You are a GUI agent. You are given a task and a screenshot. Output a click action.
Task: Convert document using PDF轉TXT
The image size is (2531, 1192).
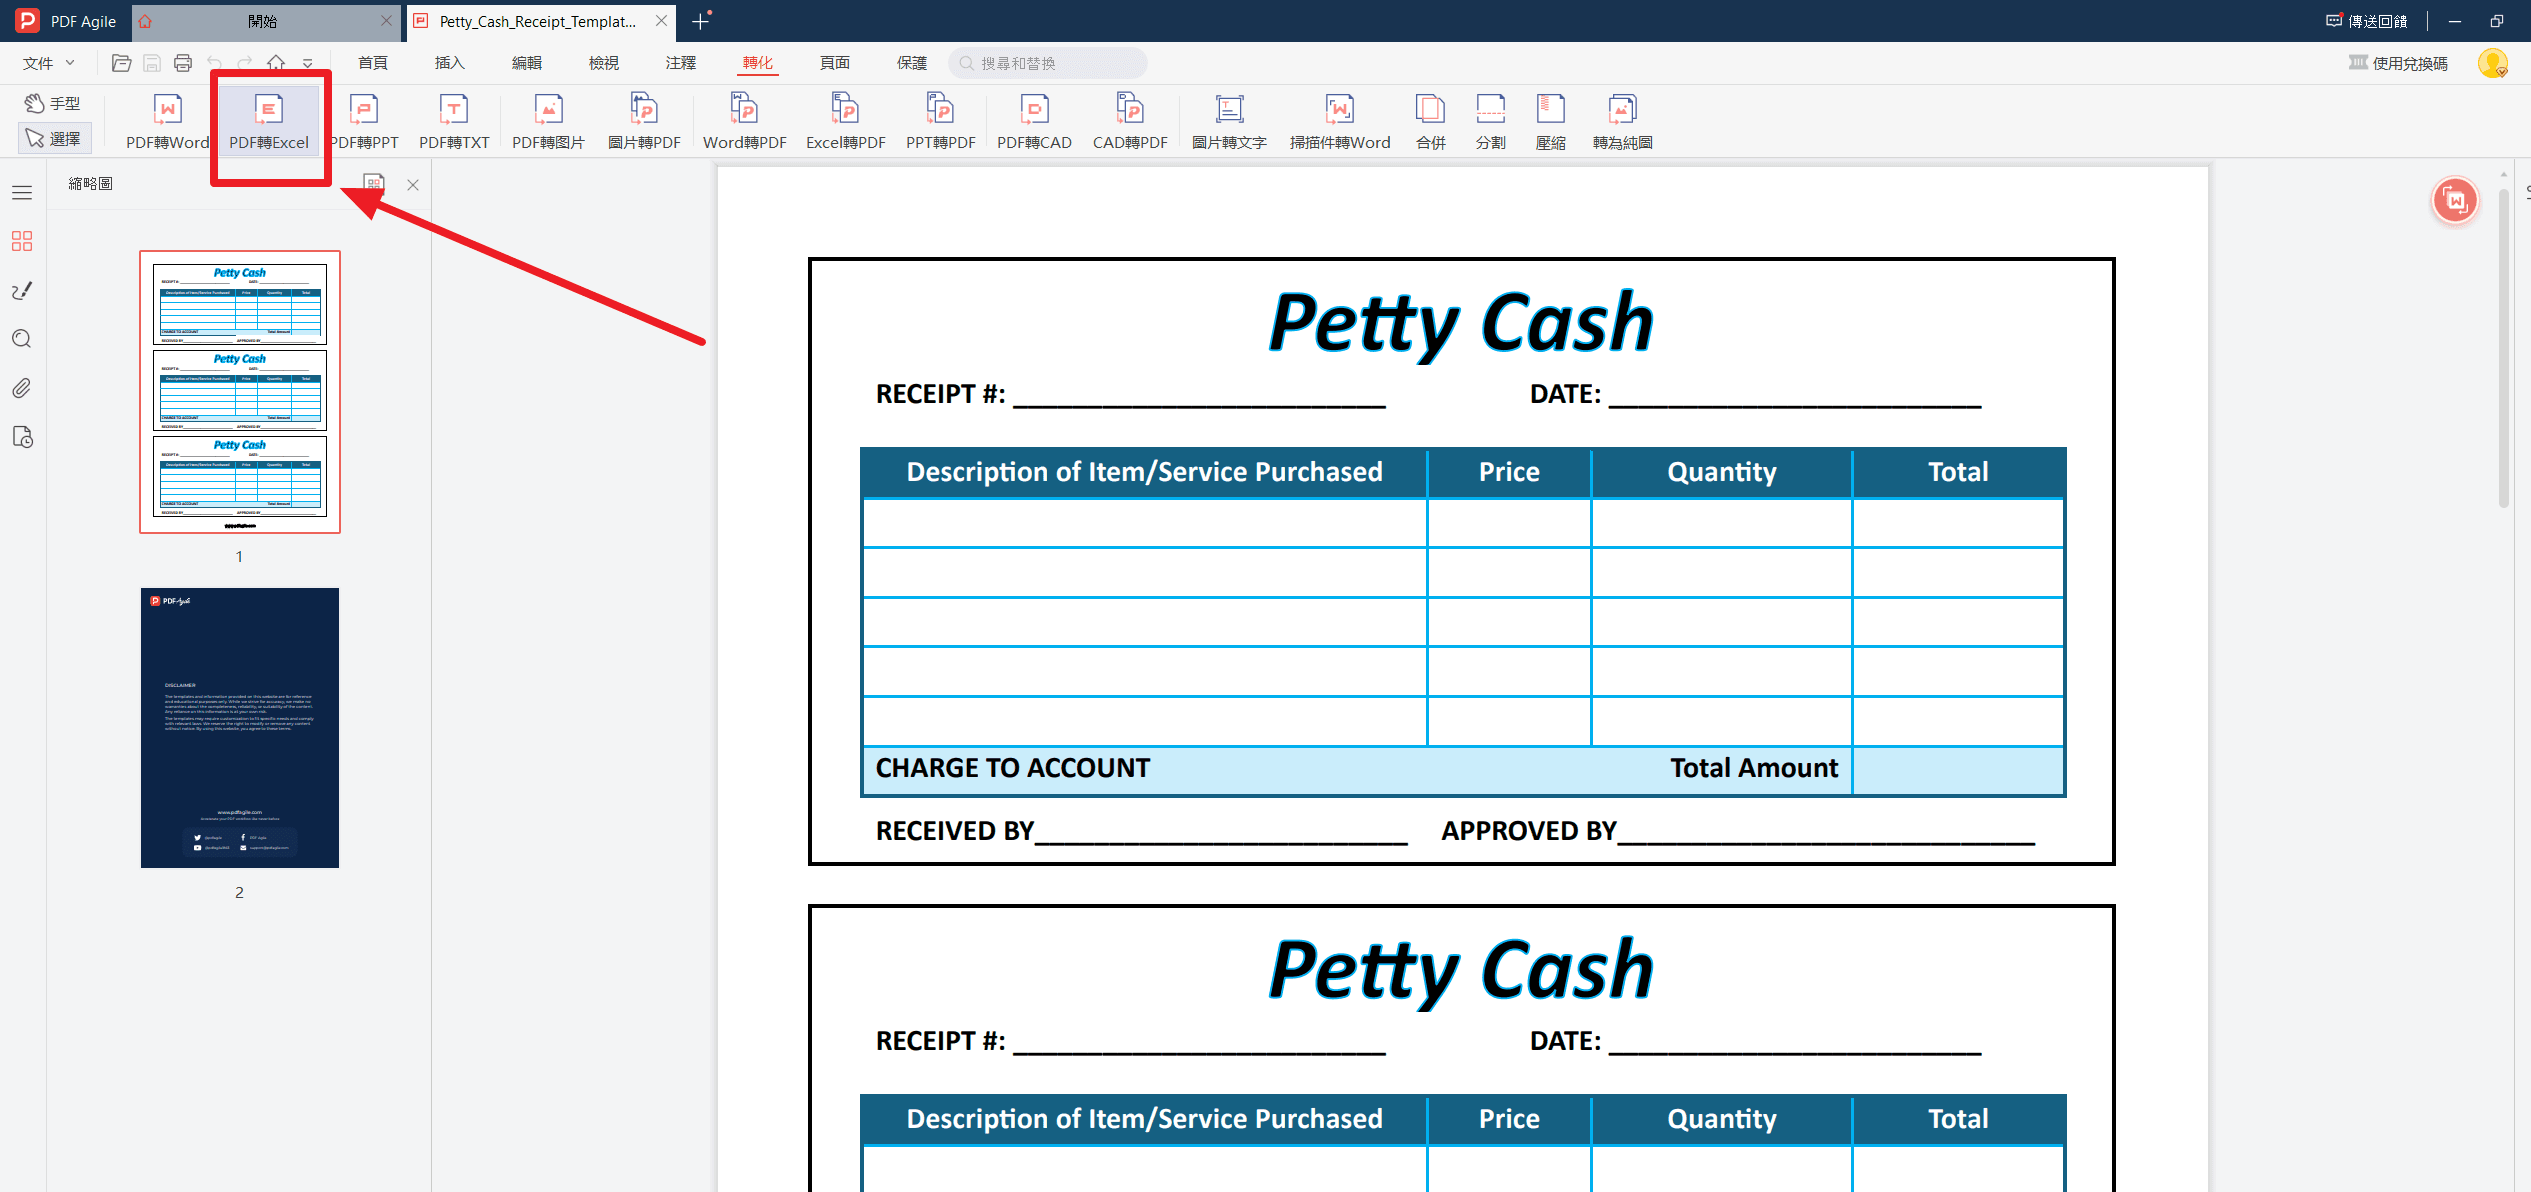click(454, 122)
